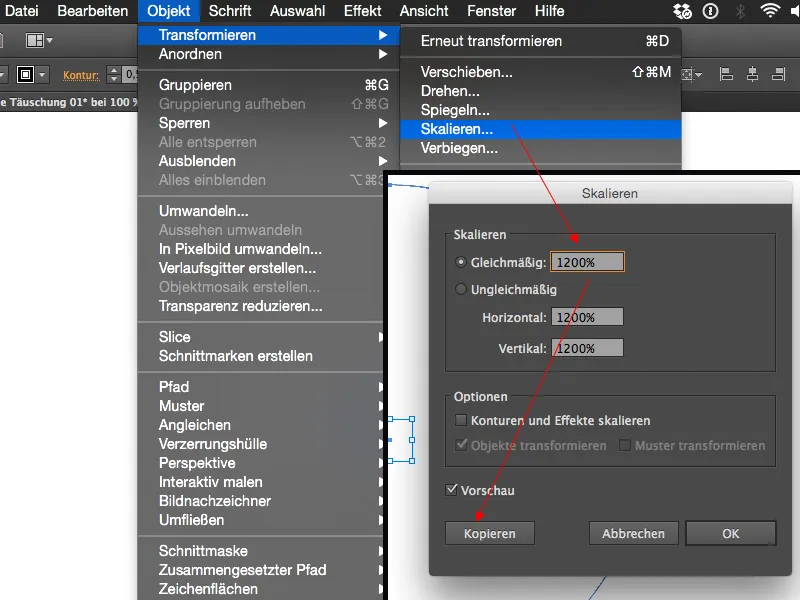This screenshot has height=600, width=800.
Task: Open the Bildnachzeichner submenu entry
Action: 261,501
